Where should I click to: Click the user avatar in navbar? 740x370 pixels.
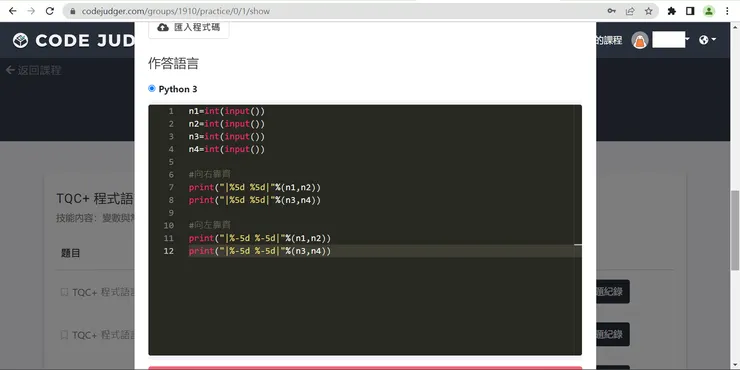(x=640, y=41)
